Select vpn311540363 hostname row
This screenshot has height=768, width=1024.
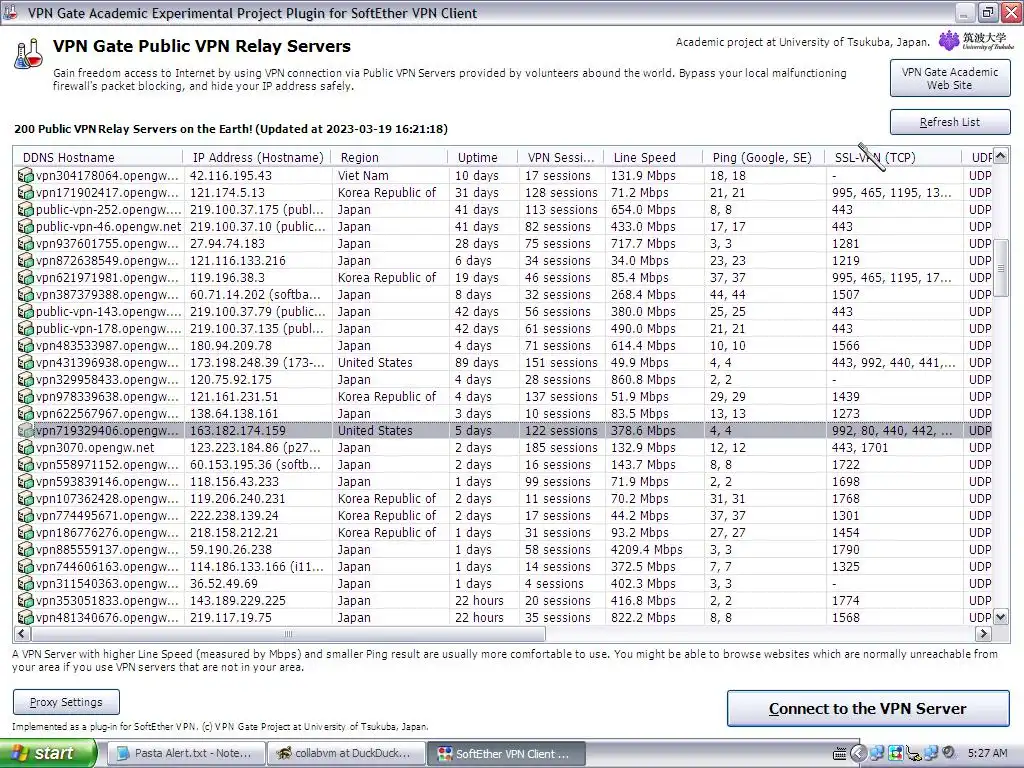(x=107, y=583)
